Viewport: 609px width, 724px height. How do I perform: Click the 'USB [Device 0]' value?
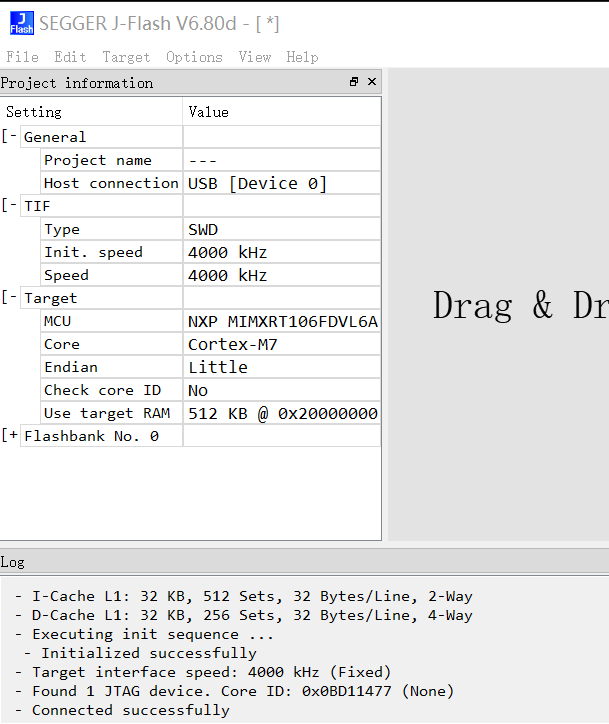(x=282, y=183)
